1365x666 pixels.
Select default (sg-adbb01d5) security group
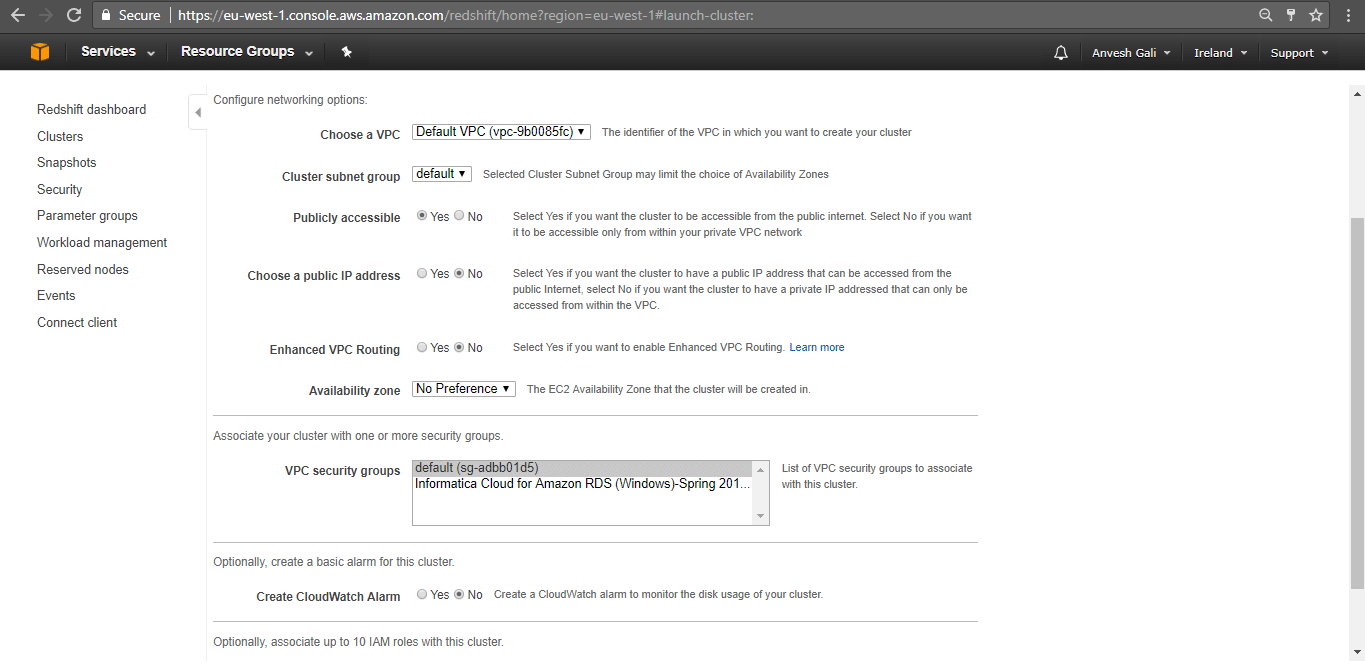[583, 468]
